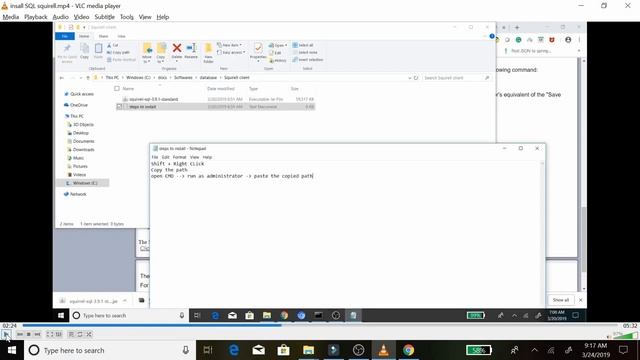The height and width of the screenshot is (360, 640).
Task: Toggle select-all checkbox in Name column
Action: 117,89
